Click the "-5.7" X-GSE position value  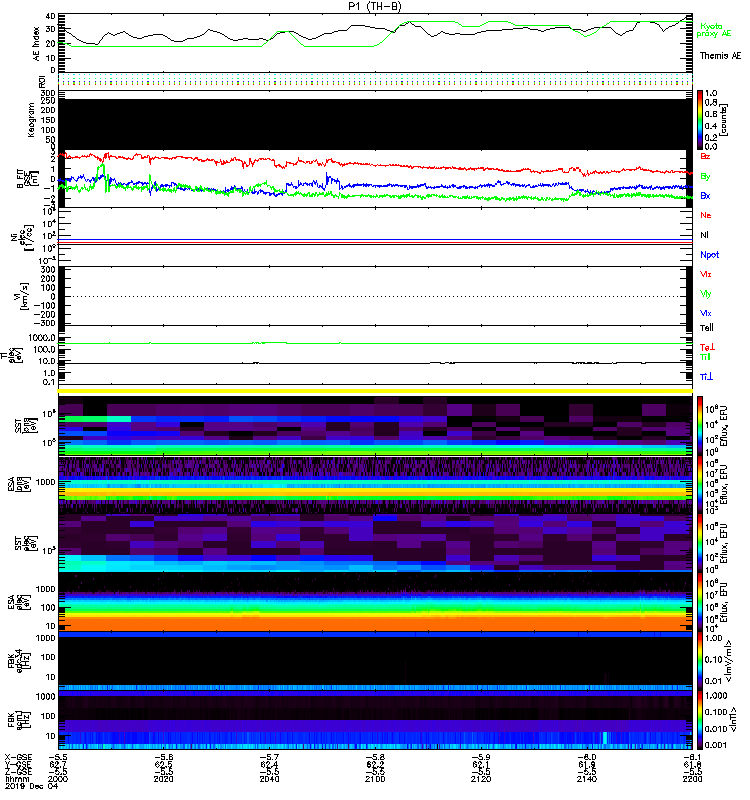[x=269, y=758]
